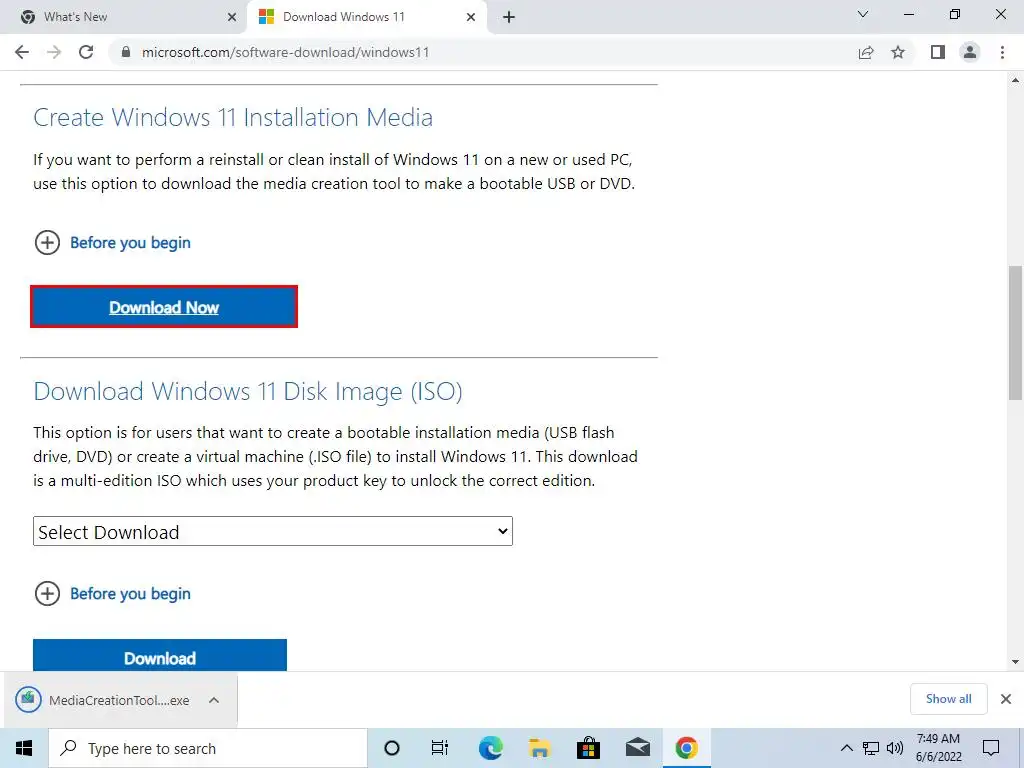Click the Create Windows 11 Installation Media heading
Screen dimensions: 1024x768
(233, 118)
